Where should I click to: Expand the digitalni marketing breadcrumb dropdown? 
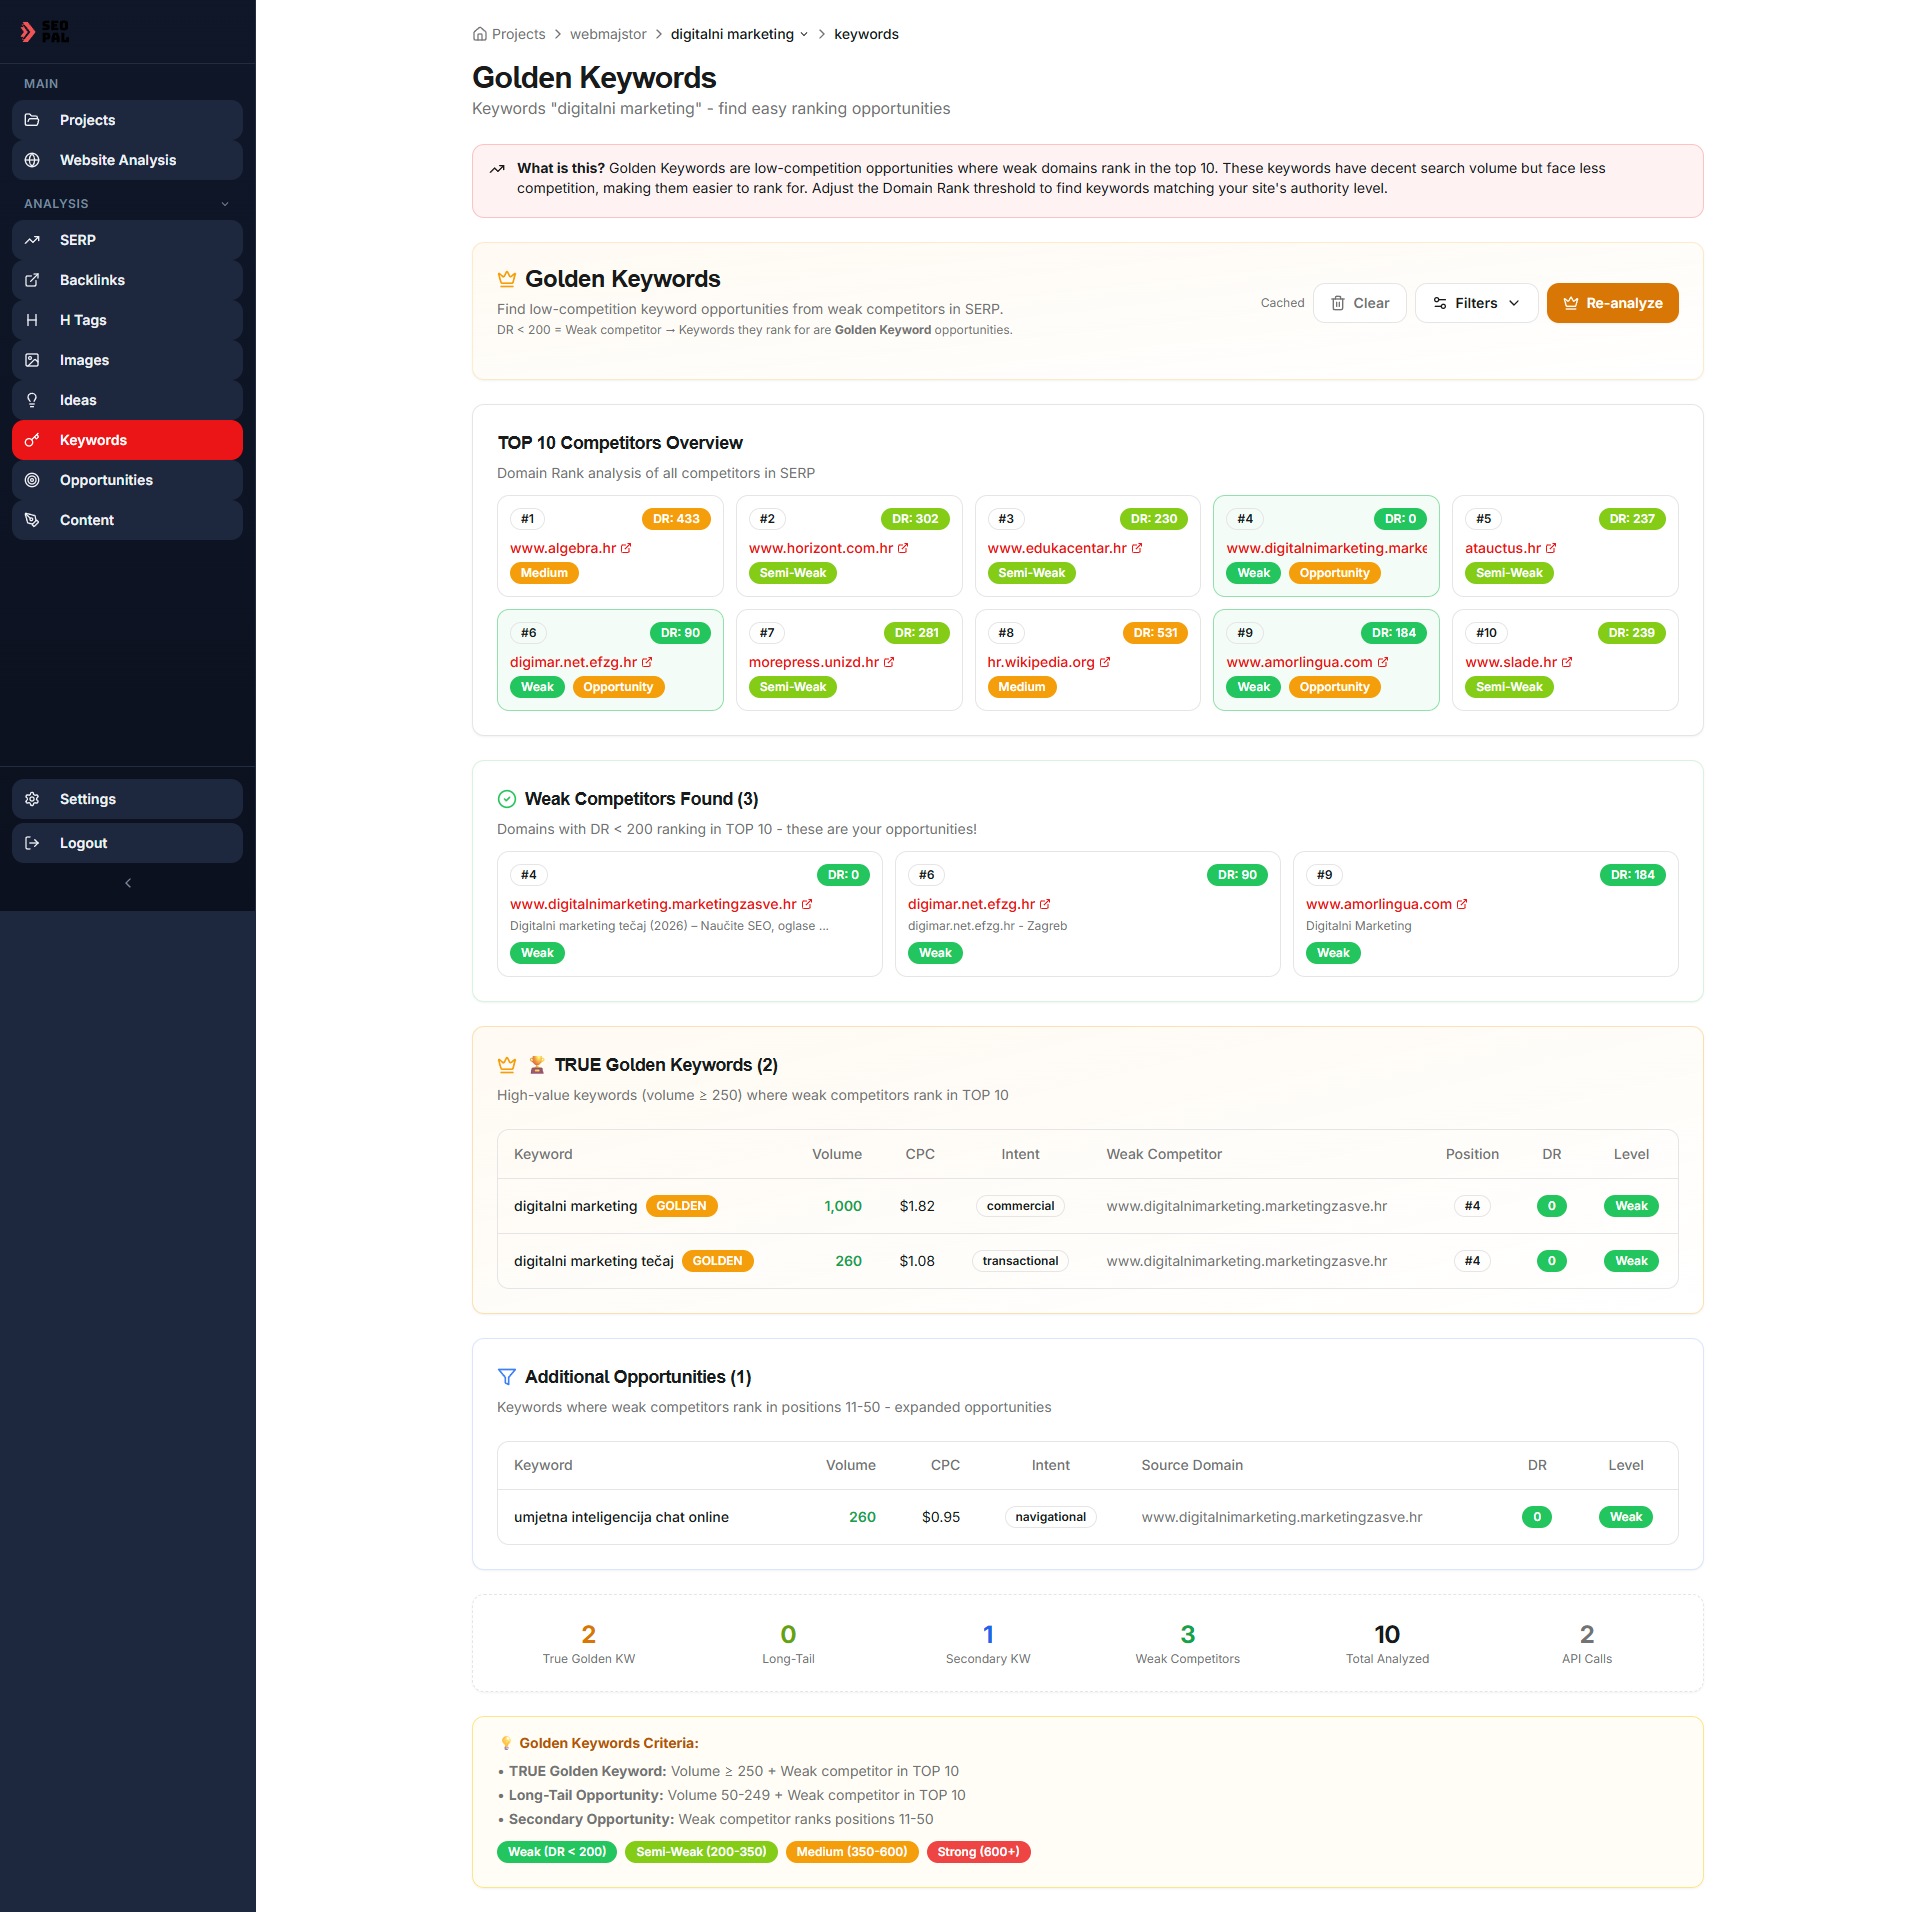(x=804, y=34)
